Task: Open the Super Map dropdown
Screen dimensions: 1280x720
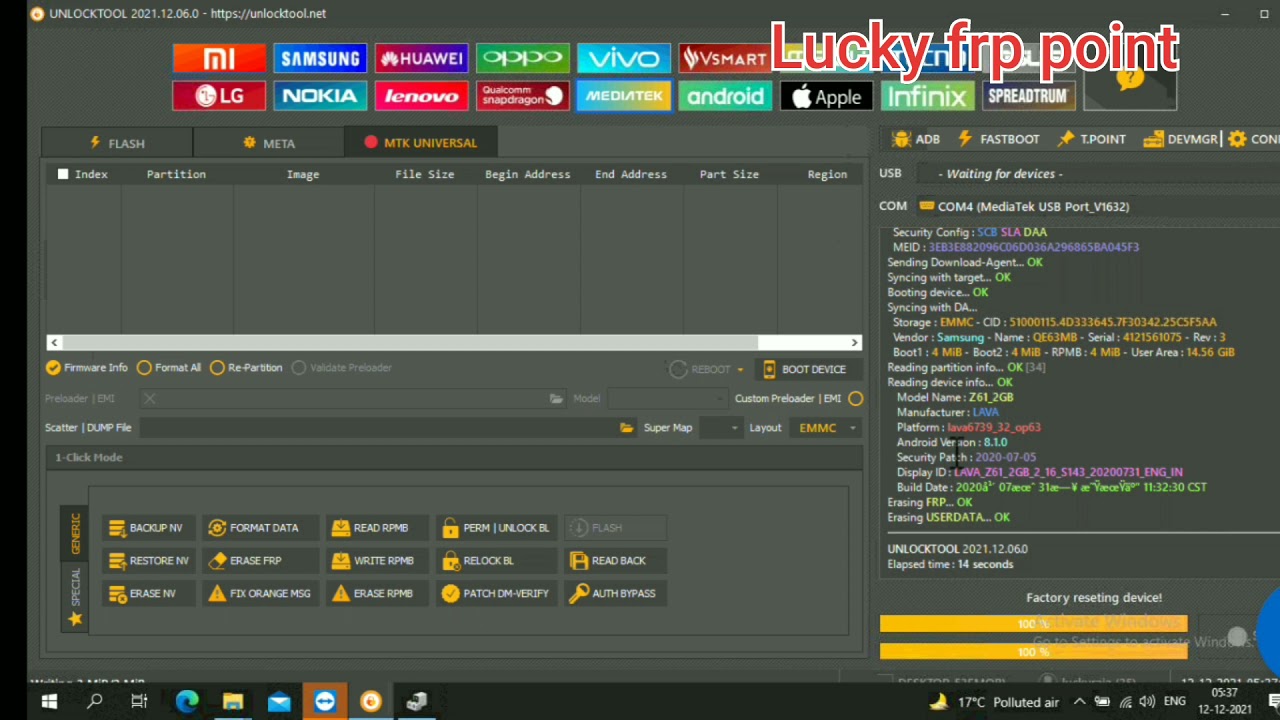Action: point(720,428)
